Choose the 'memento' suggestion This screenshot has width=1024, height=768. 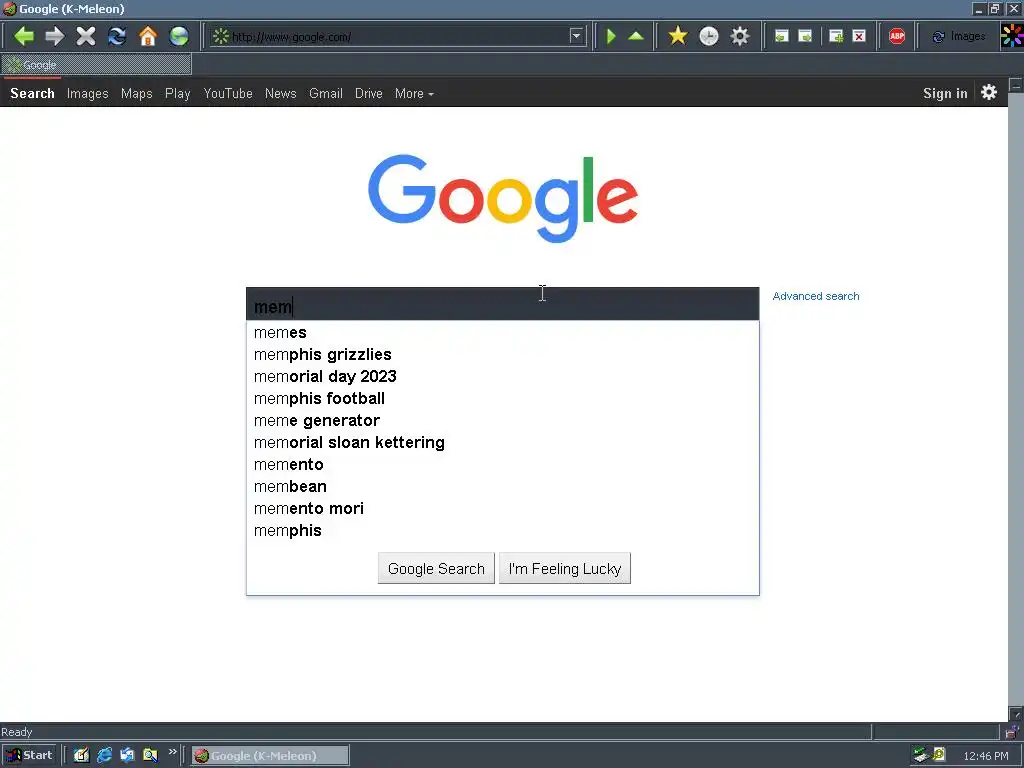click(502, 464)
